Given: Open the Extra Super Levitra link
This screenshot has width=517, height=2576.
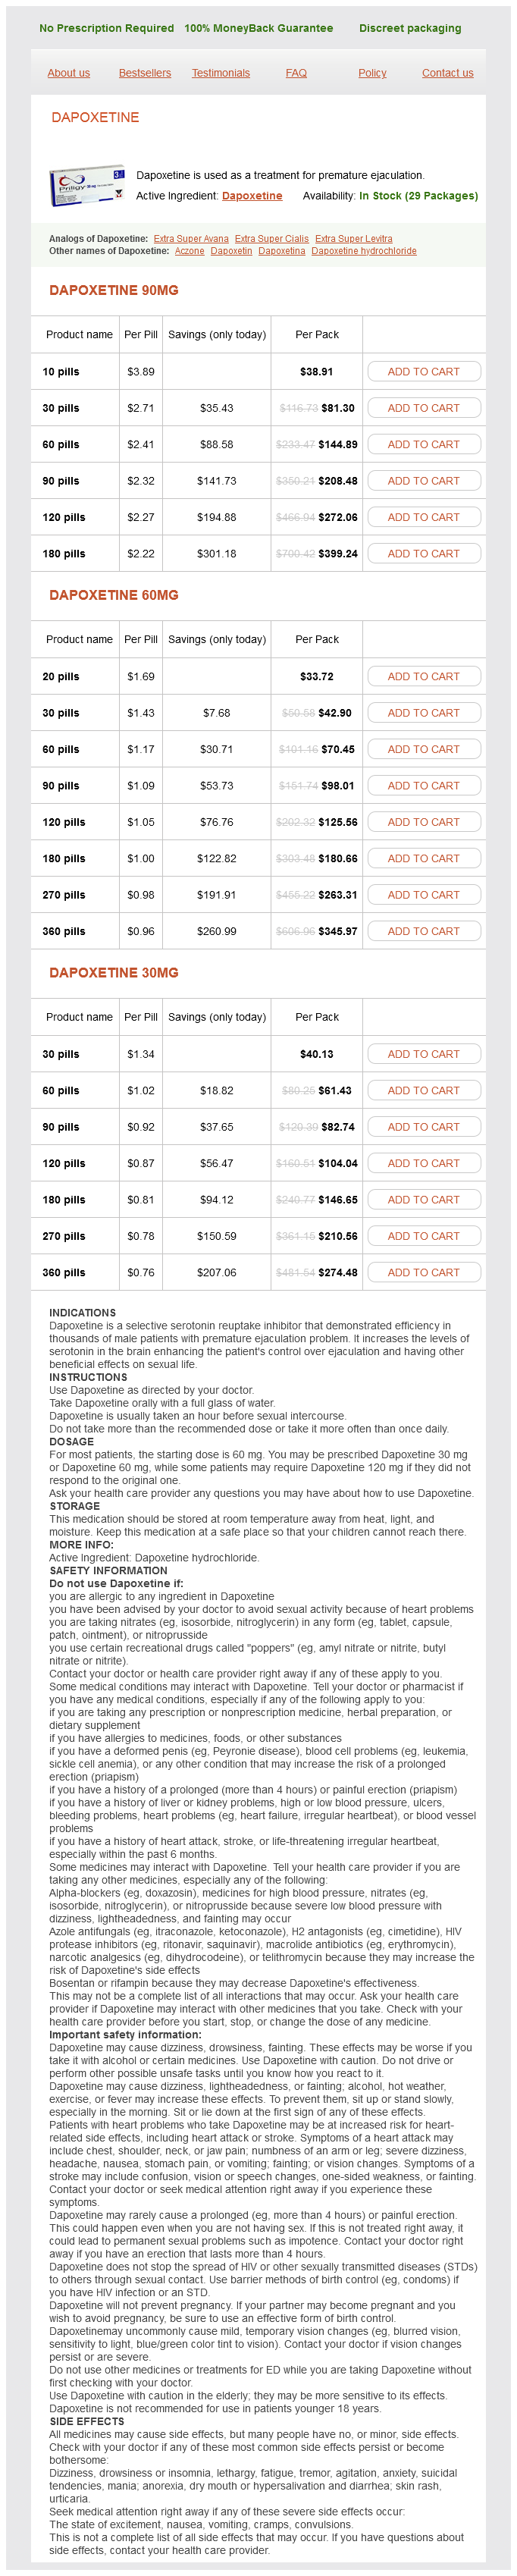Looking at the screenshot, I should tap(353, 239).
